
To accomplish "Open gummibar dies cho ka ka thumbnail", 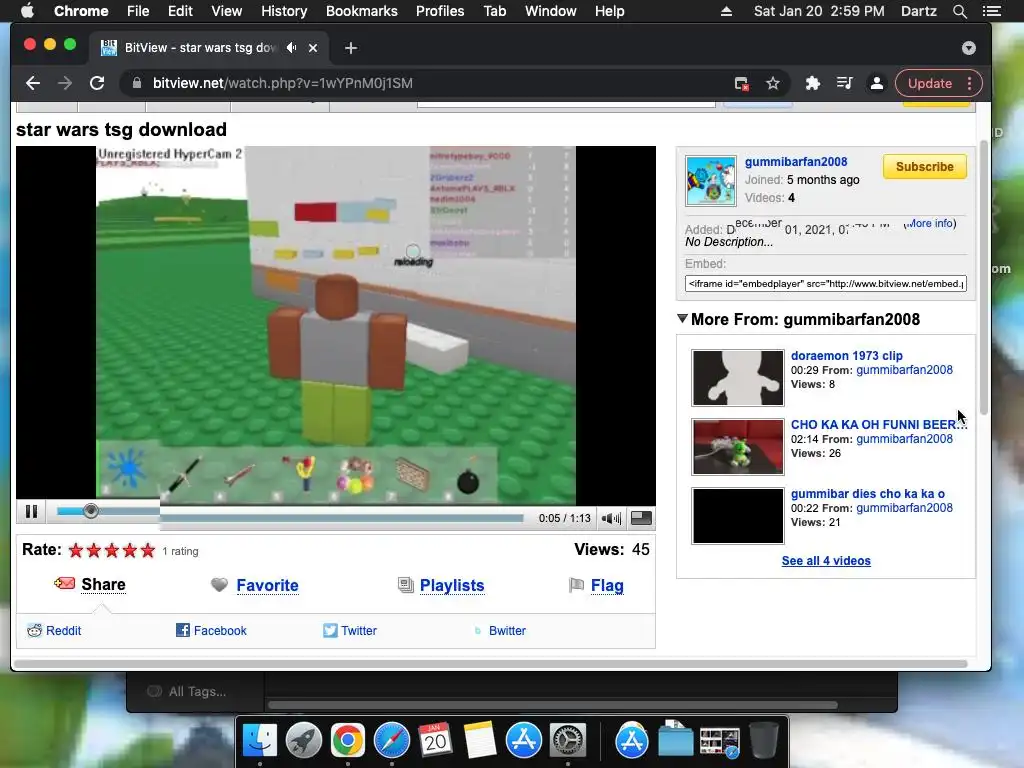I will 738,516.
